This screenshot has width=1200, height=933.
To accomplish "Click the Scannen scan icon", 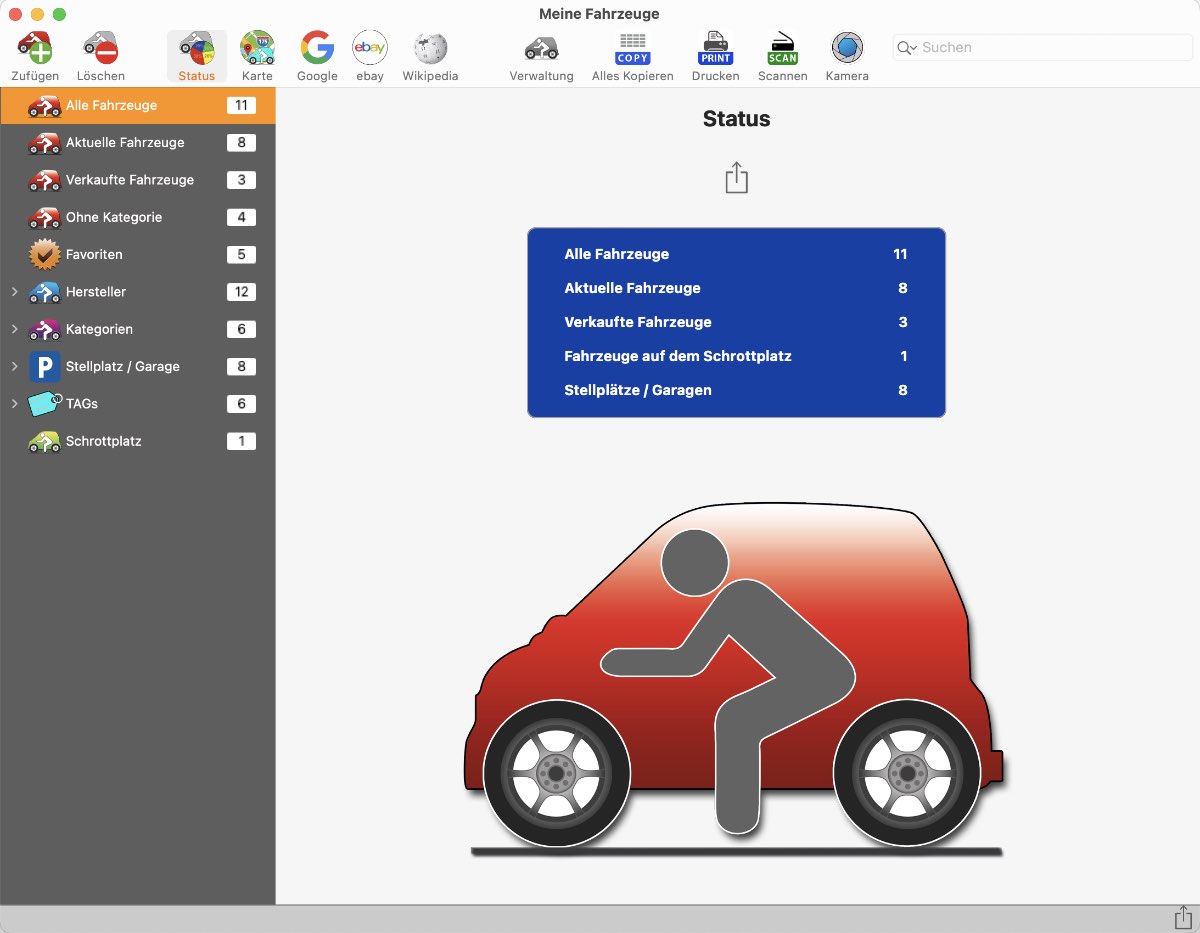I will 782,48.
